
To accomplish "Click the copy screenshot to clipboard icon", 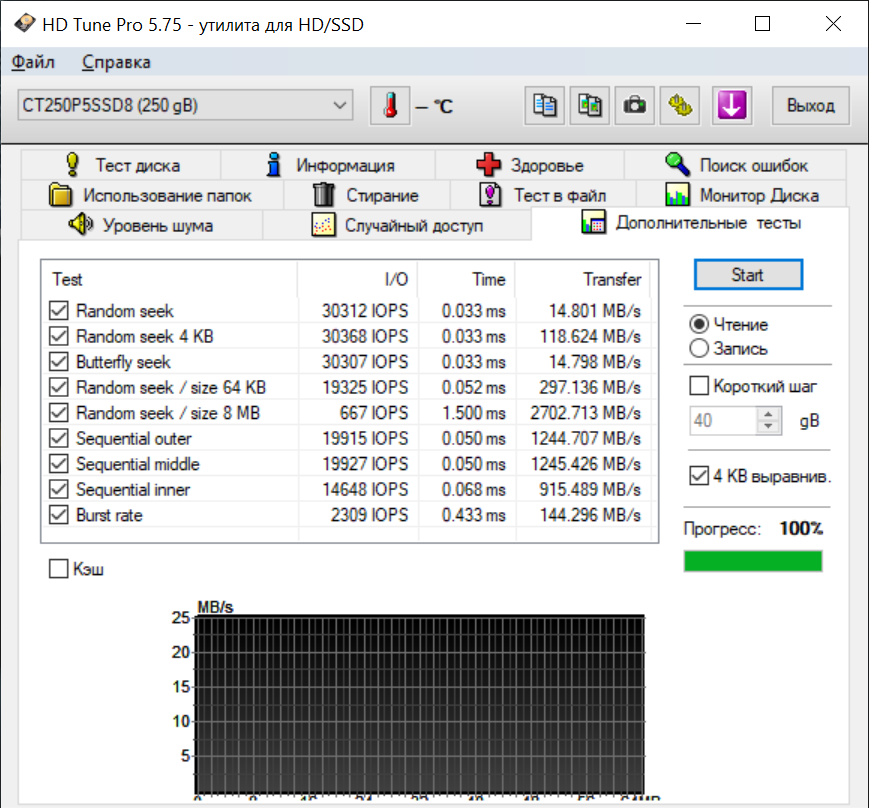I will [590, 106].
